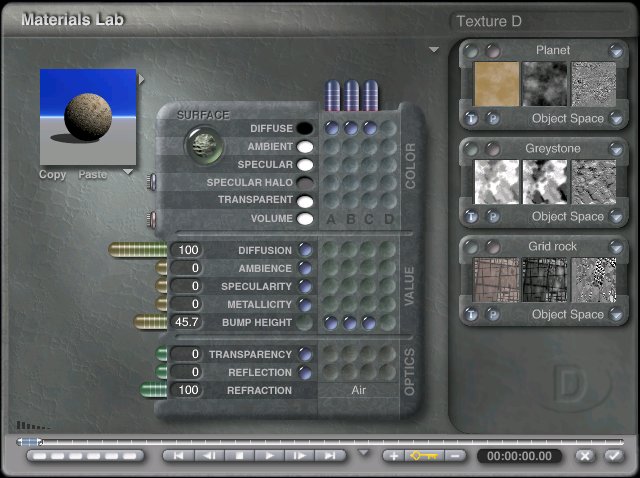This screenshot has width=640, height=478.
Task: Remove keyframe with the minus button
Action: pos(455,456)
